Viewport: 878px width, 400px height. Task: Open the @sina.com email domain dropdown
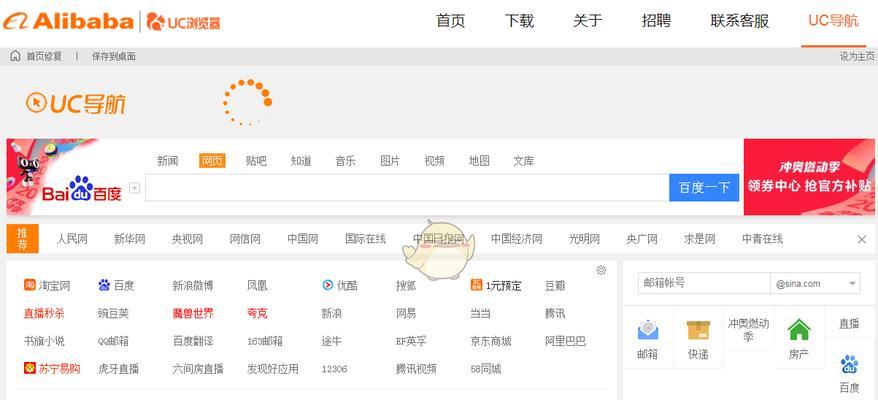click(x=815, y=283)
